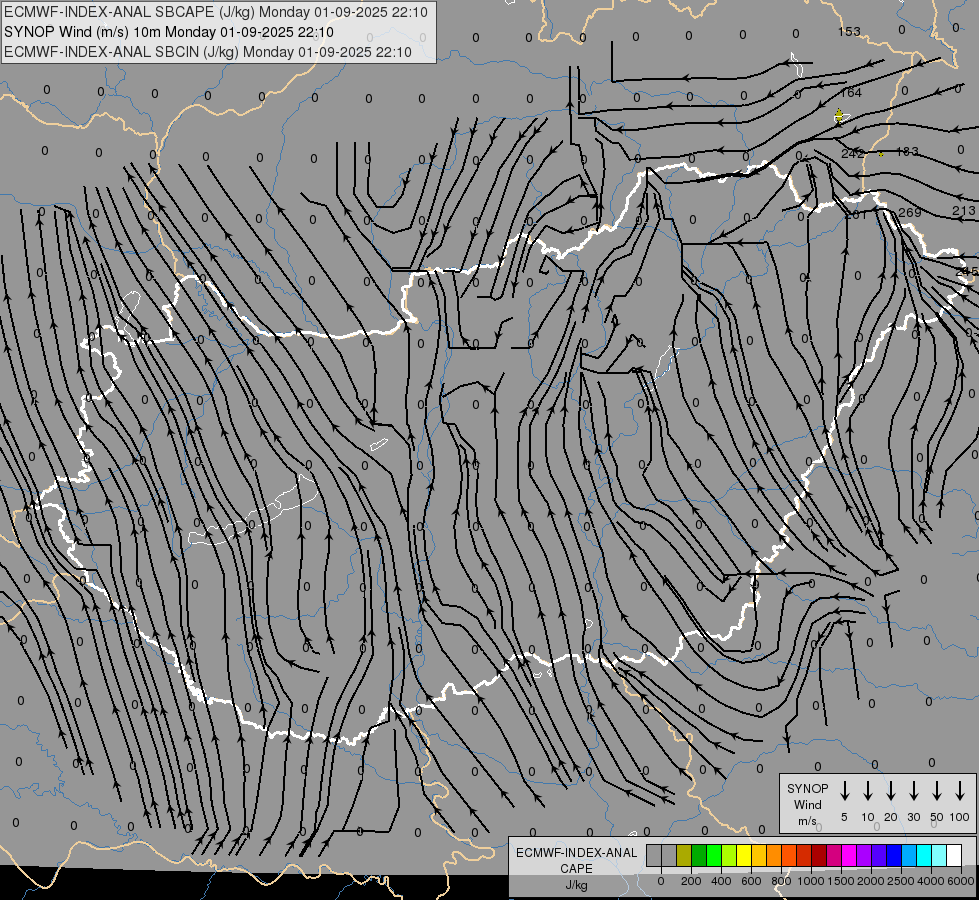Select the dark green CAPE swatch

(699, 855)
